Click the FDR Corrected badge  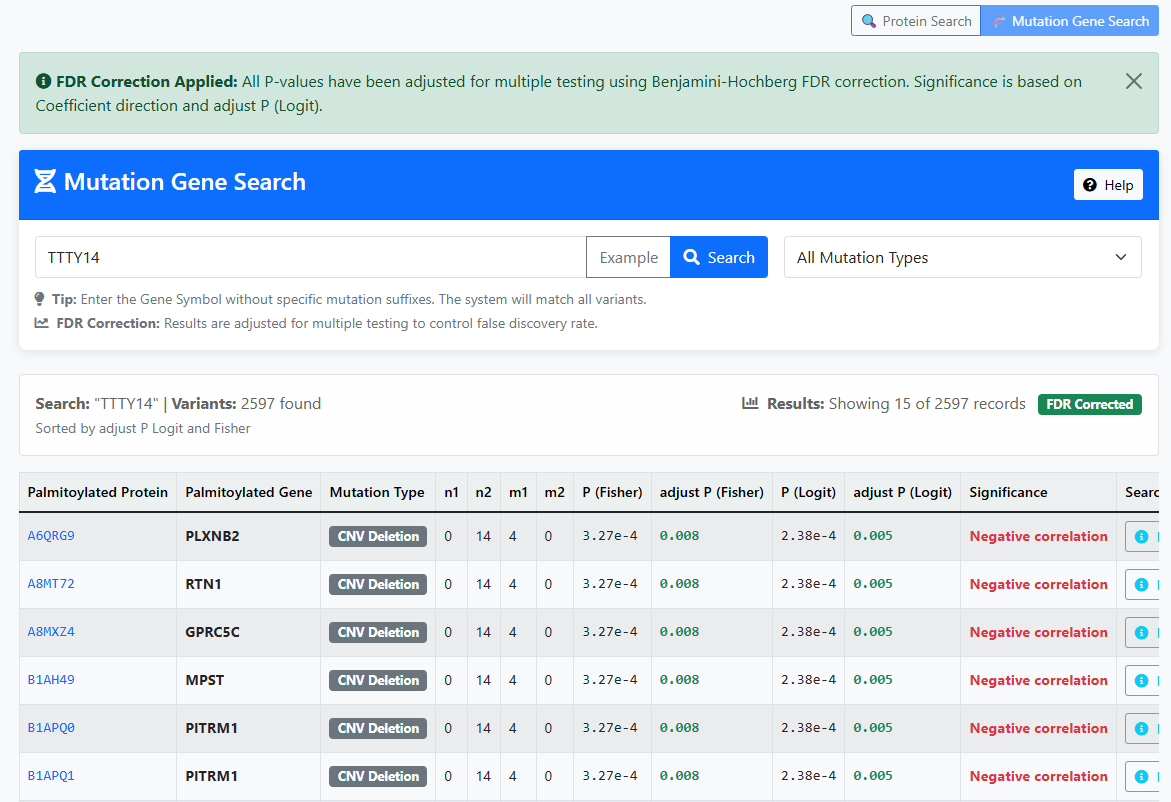(1090, 404)
